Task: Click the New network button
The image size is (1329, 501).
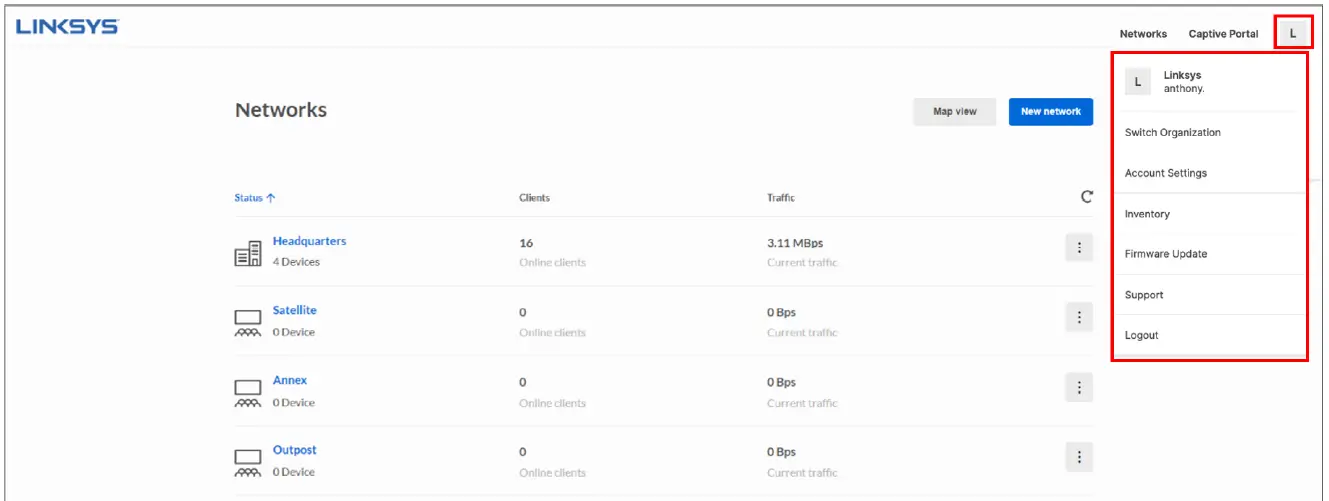Action: coord(1050,111)
